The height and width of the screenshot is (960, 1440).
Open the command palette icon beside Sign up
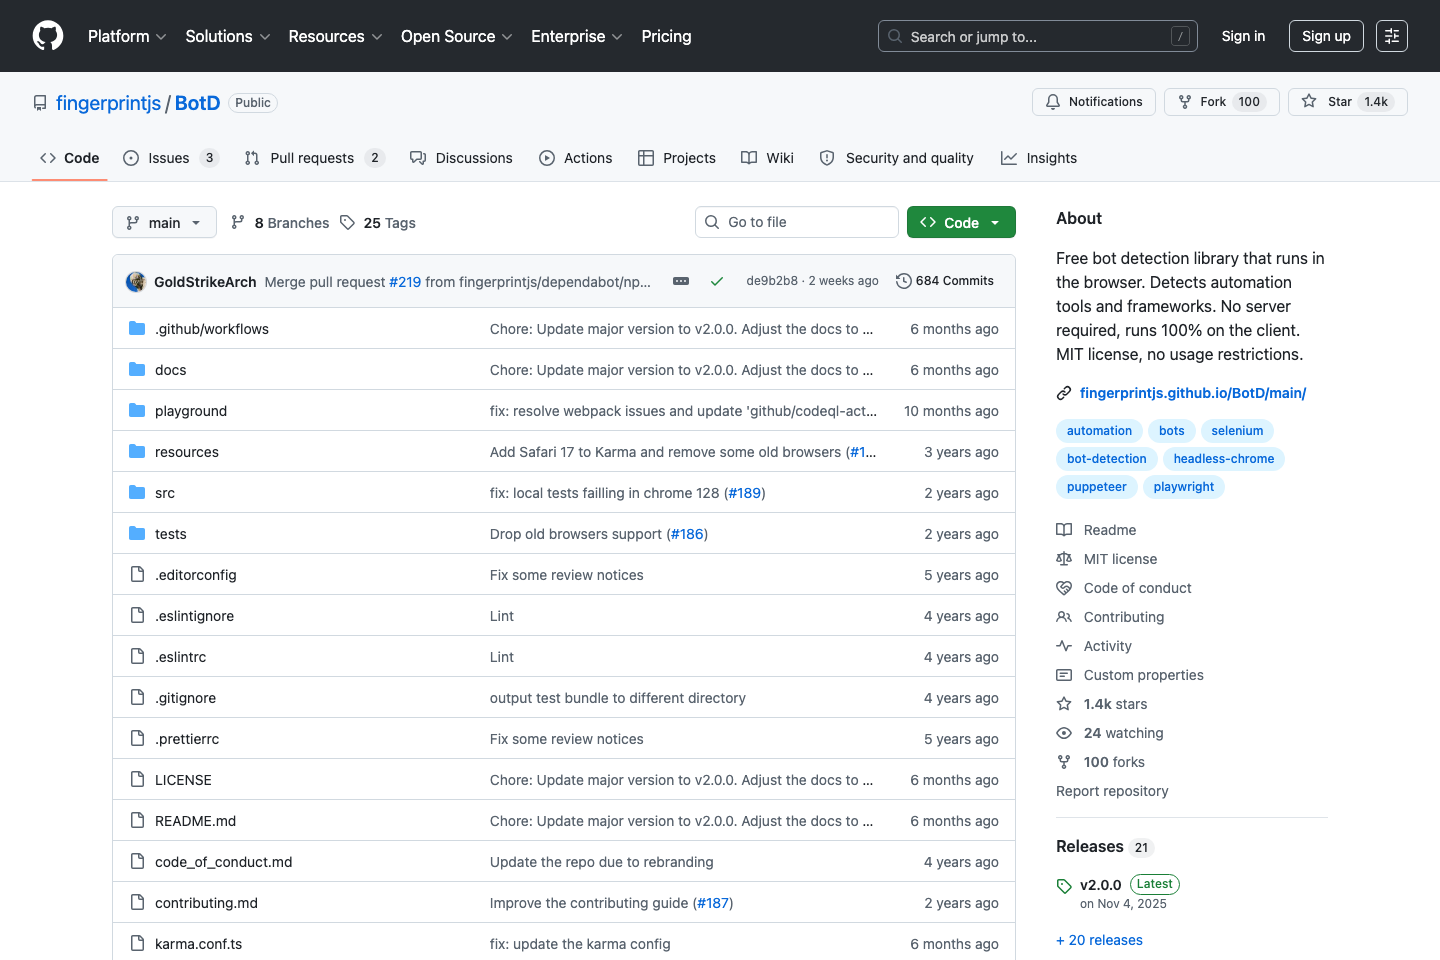click(1391, 36)
